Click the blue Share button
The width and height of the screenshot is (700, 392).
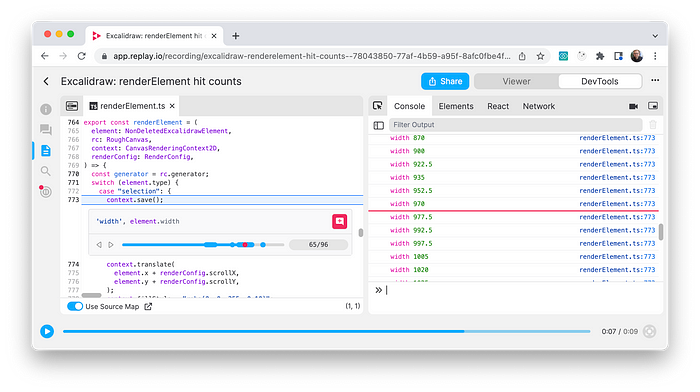tap(445, 81)
